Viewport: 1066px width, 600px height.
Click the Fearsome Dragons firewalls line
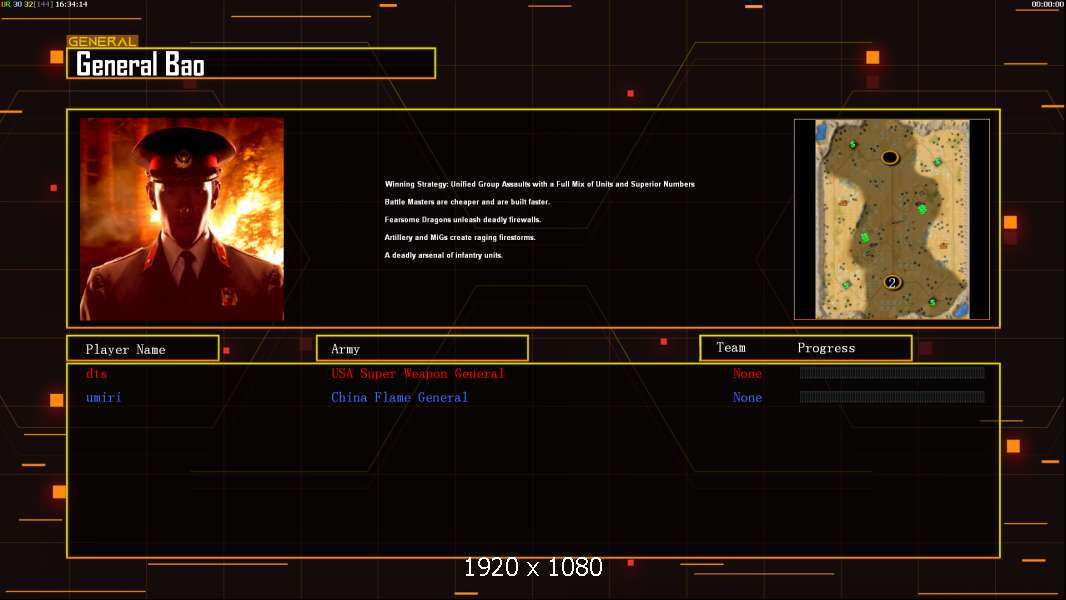462,219
